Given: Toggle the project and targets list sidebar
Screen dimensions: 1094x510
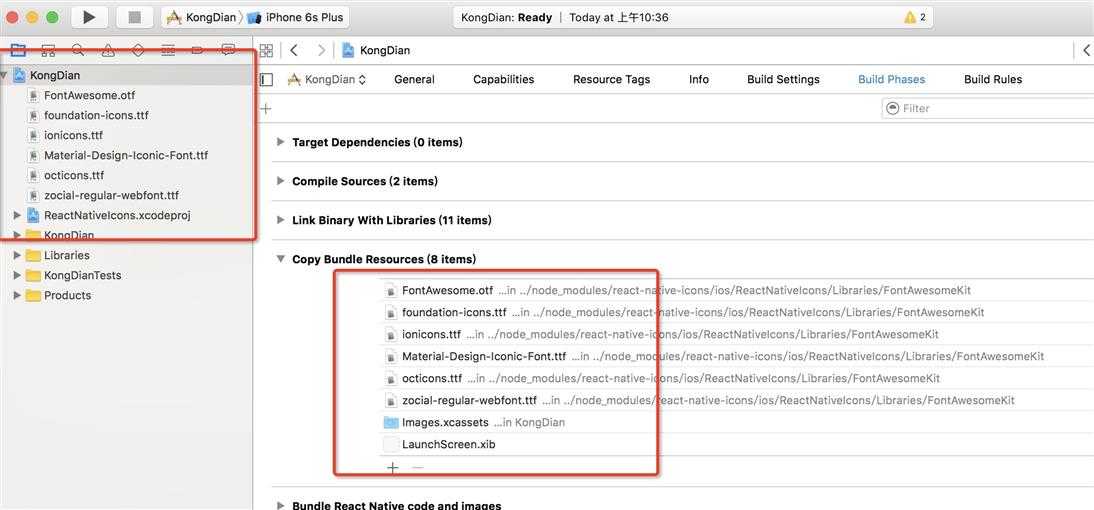Looking at the screenshot, I should click(267, 80).
